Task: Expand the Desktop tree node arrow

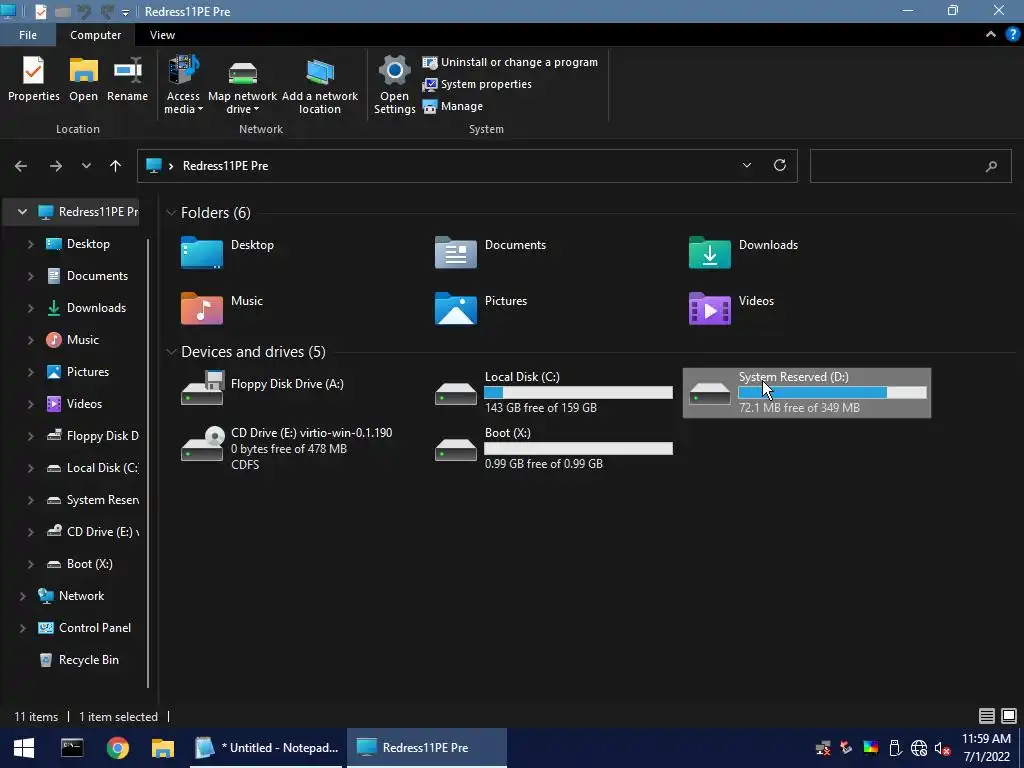Action: coord(30,244)
